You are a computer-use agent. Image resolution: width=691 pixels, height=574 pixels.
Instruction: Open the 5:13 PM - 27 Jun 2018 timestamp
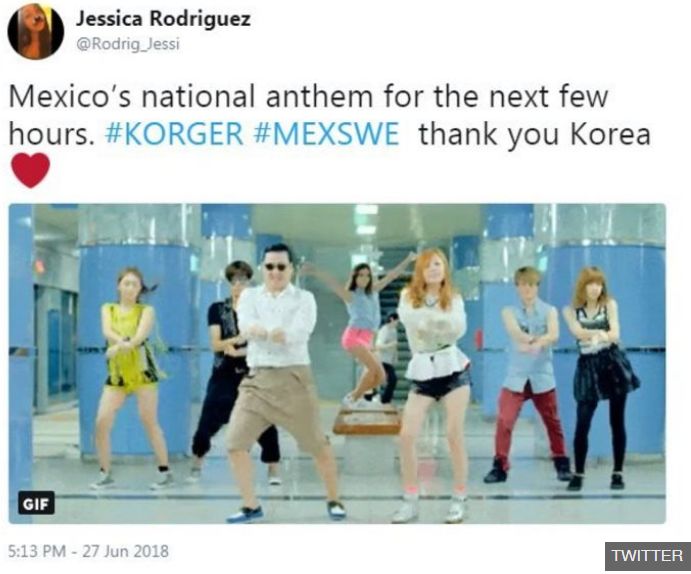click(89, 551)
